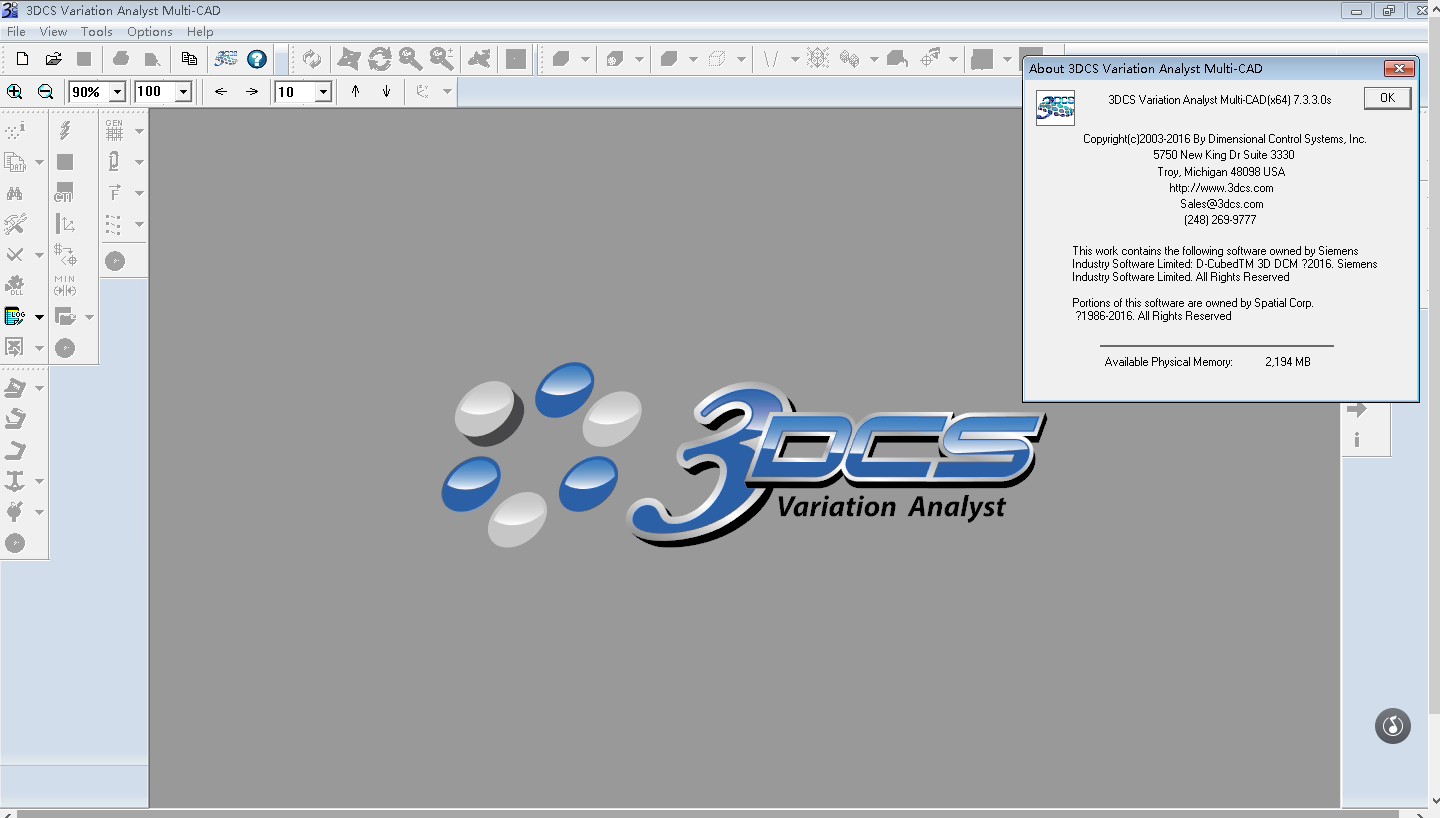Open the dropdown showing value 100

coord(183,92)
